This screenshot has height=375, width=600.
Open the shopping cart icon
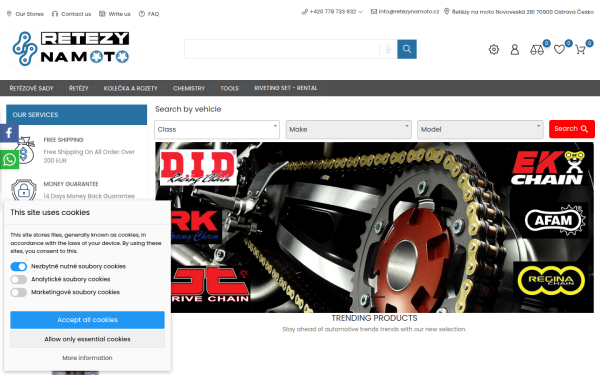[580, 50]
